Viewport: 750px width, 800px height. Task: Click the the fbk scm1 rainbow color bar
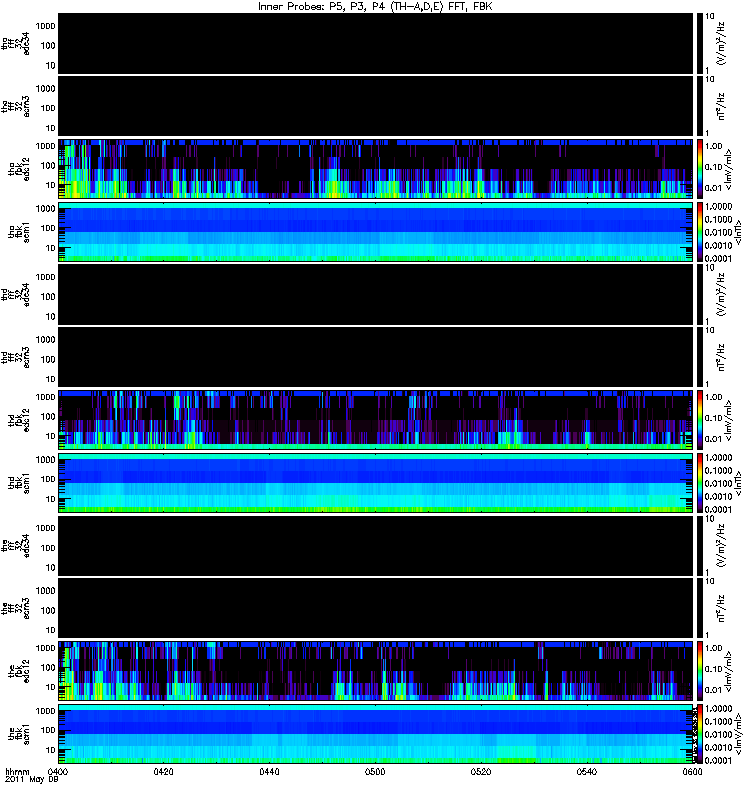(700, 734)
